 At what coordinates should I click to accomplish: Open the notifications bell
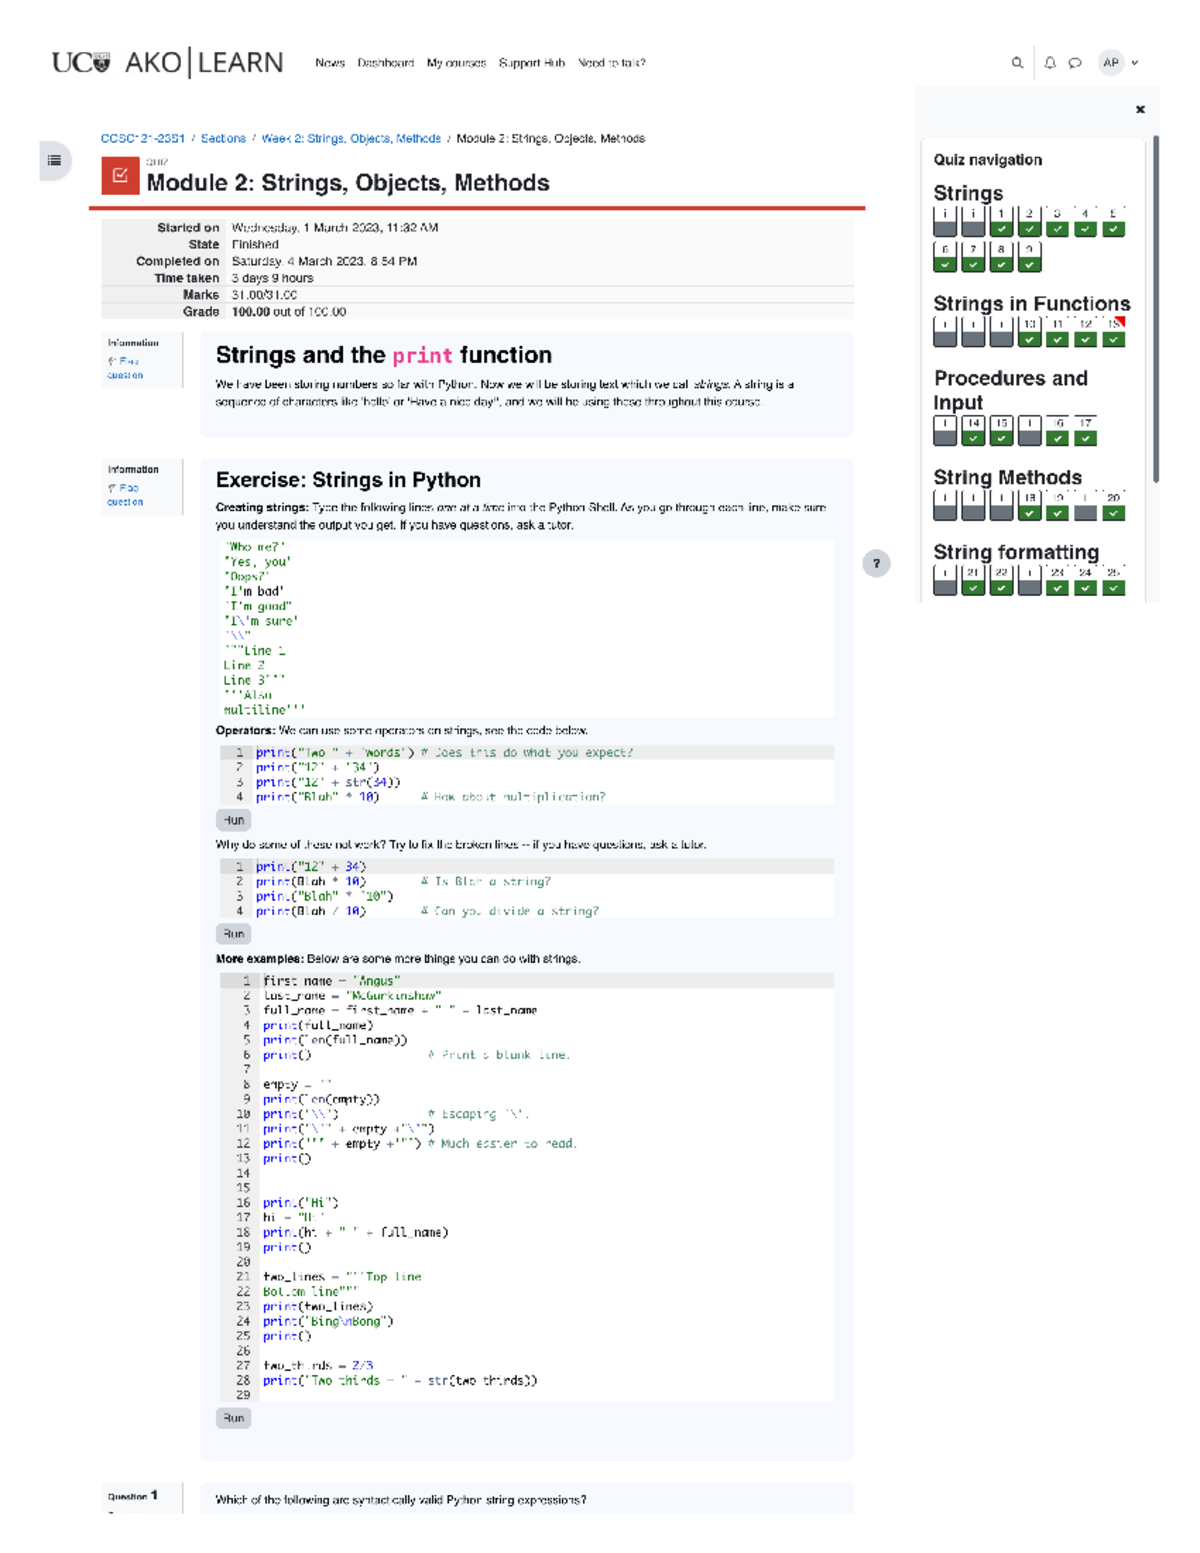(x=1050, y=63)
